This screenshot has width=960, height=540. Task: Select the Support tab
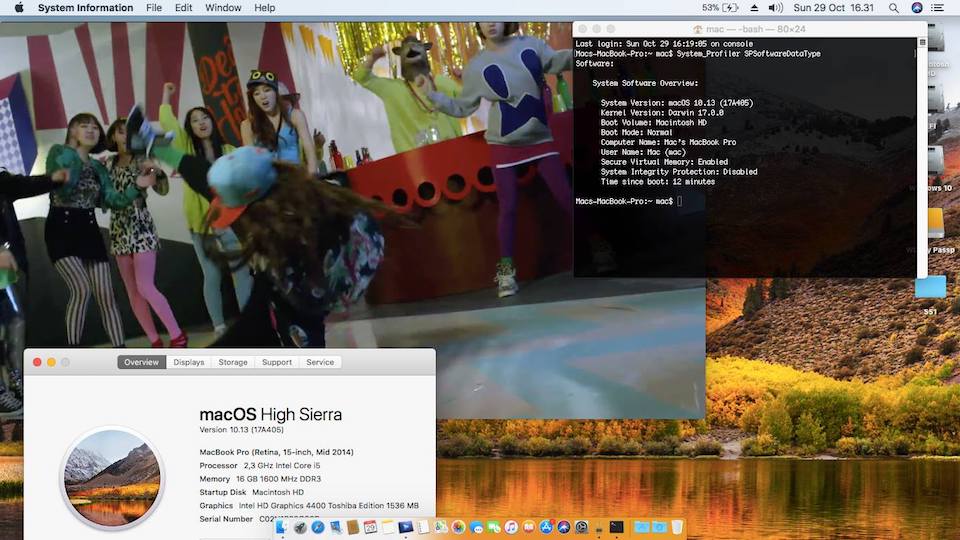click(277, 362)
